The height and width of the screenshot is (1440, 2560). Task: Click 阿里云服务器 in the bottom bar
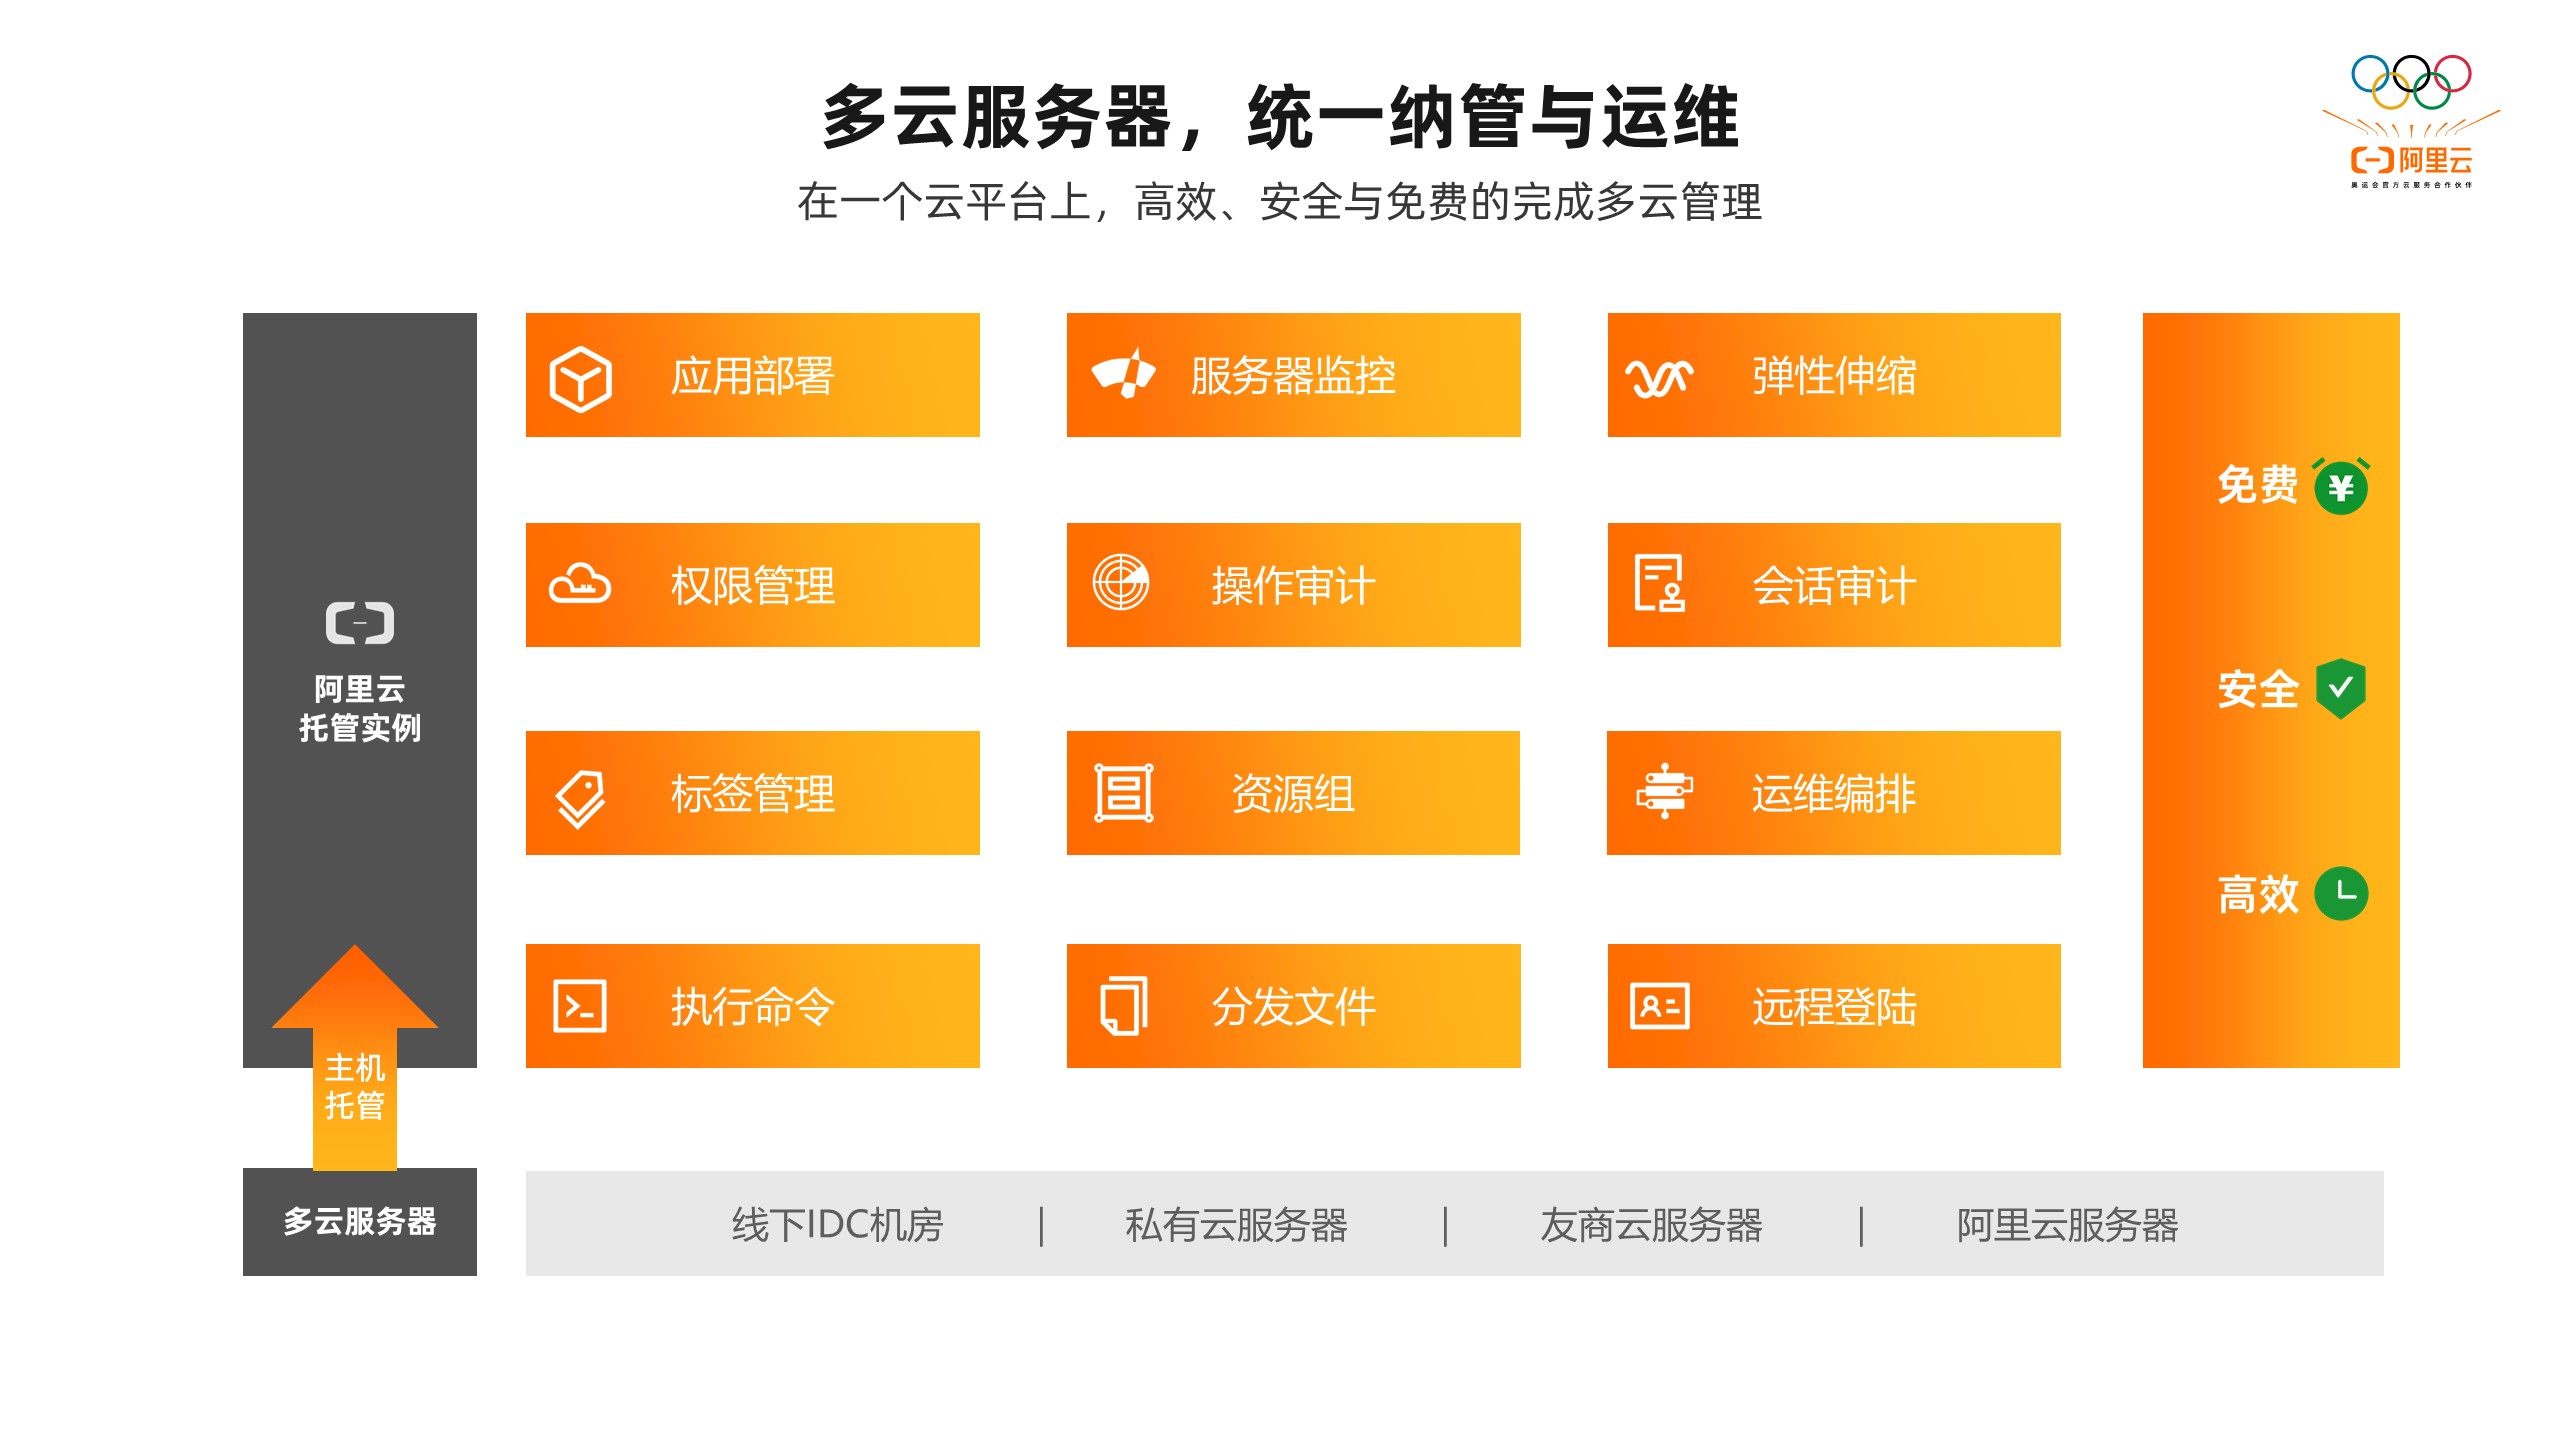pos(2067,1225)
